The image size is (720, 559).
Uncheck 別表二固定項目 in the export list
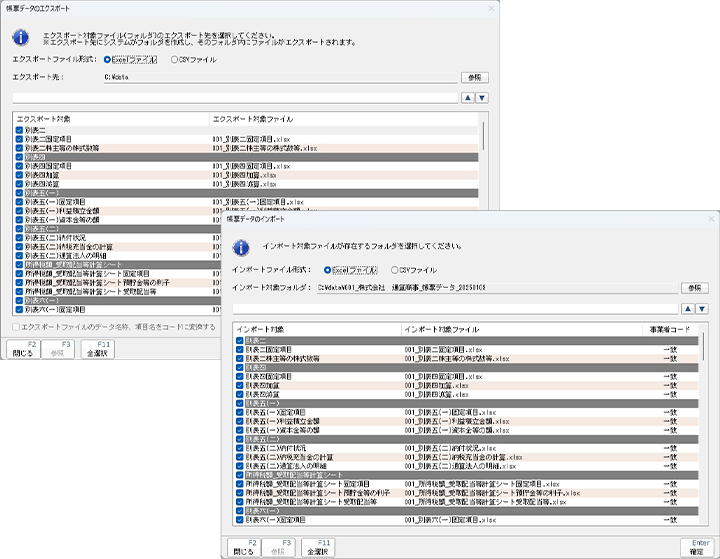pos(19,139)
